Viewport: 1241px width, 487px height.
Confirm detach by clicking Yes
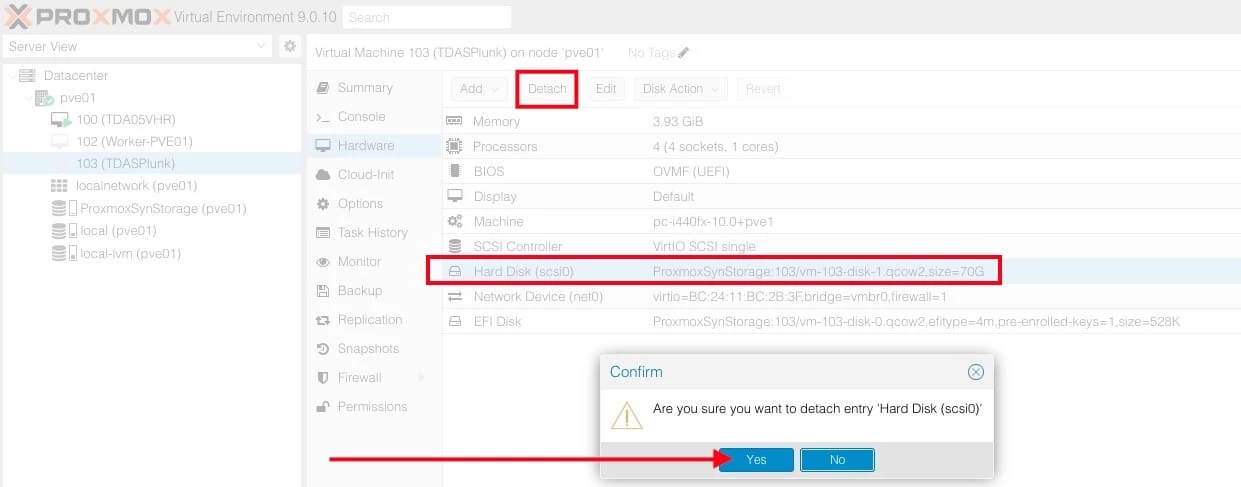click(756, 460)
